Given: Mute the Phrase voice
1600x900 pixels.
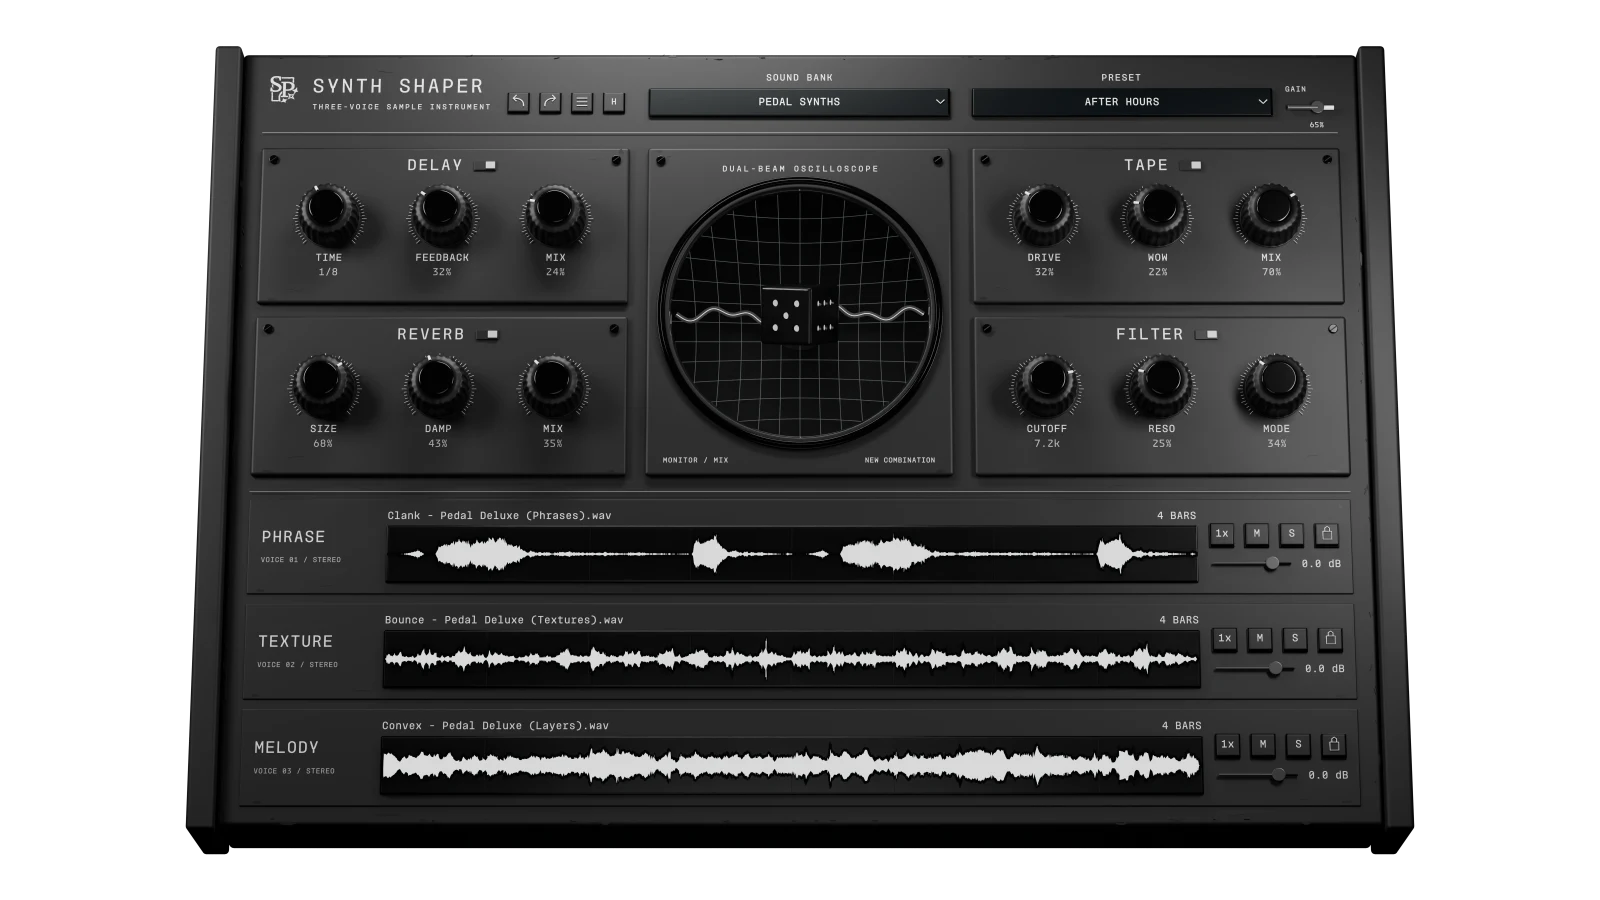Looking at the screenshot, I should (1257, 534).
